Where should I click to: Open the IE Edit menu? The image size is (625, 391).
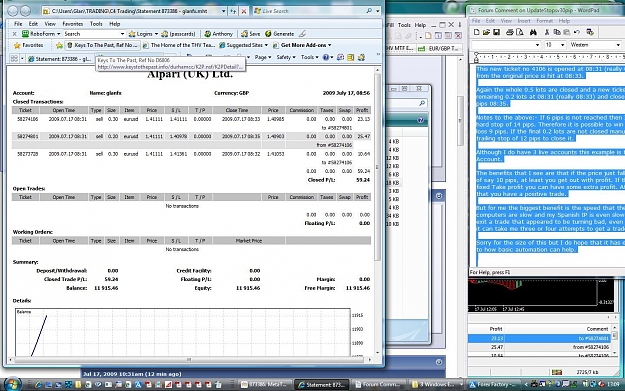click(x=33, y=24)
